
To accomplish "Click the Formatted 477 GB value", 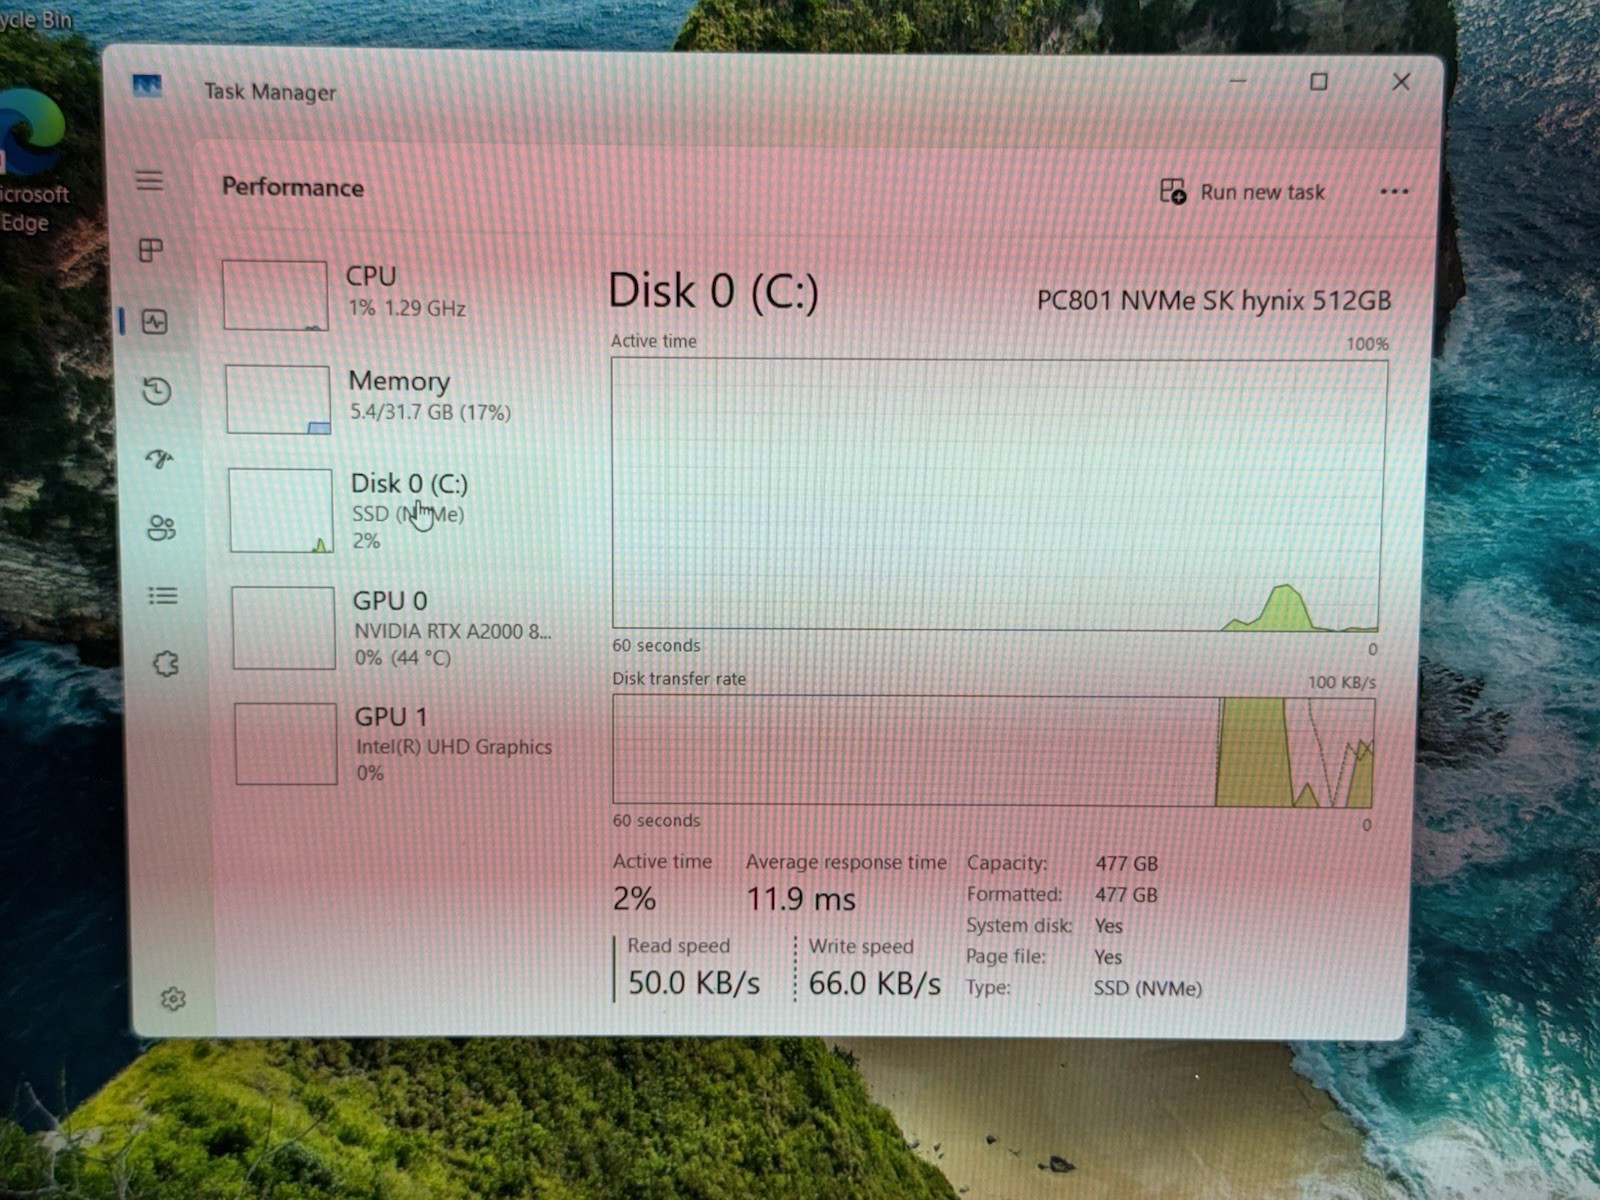I will [1126, 895].
